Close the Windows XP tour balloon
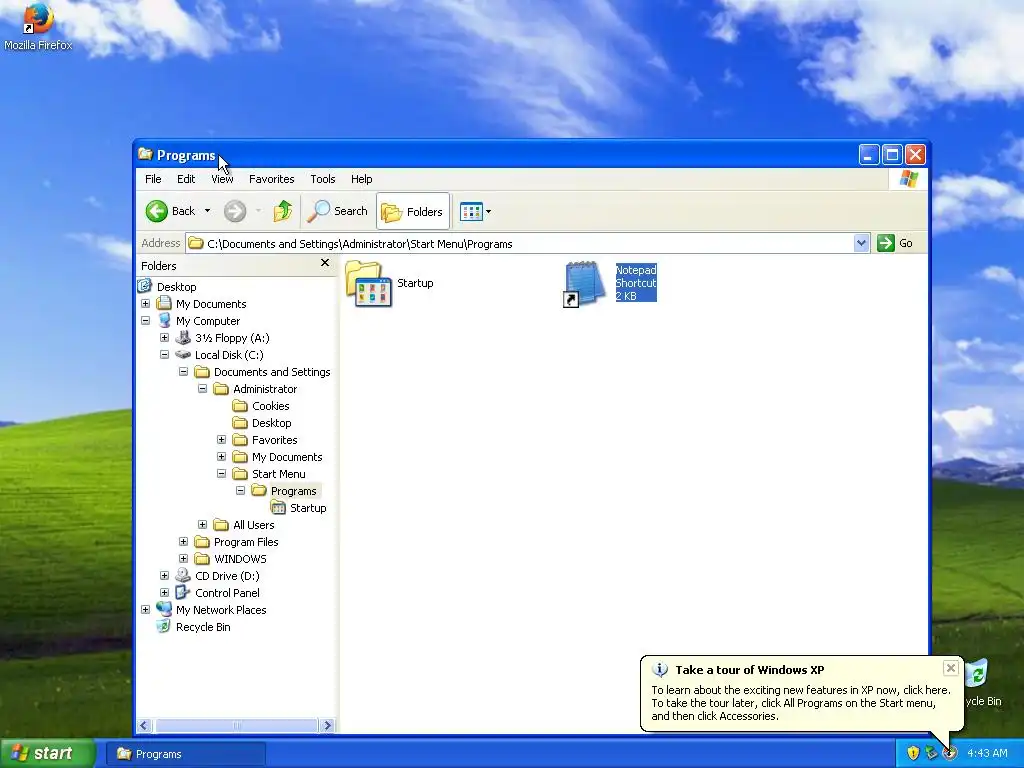The height and width of the screenshot is (768, 1024). 951,668
